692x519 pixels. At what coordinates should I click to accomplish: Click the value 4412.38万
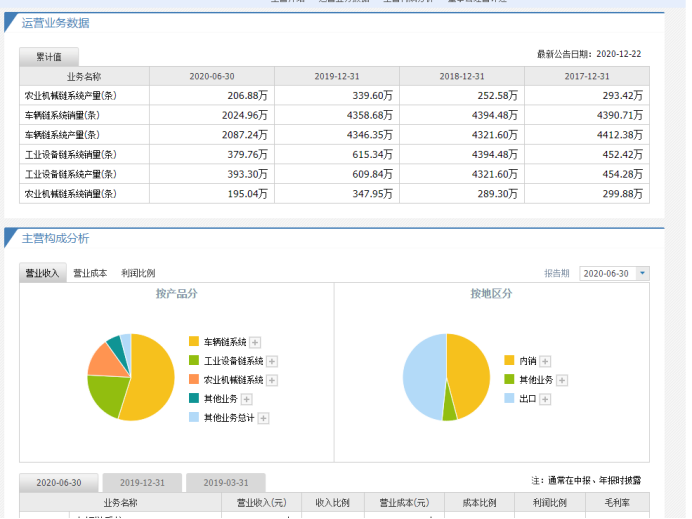pyautogui.click(x=620, y=135)
